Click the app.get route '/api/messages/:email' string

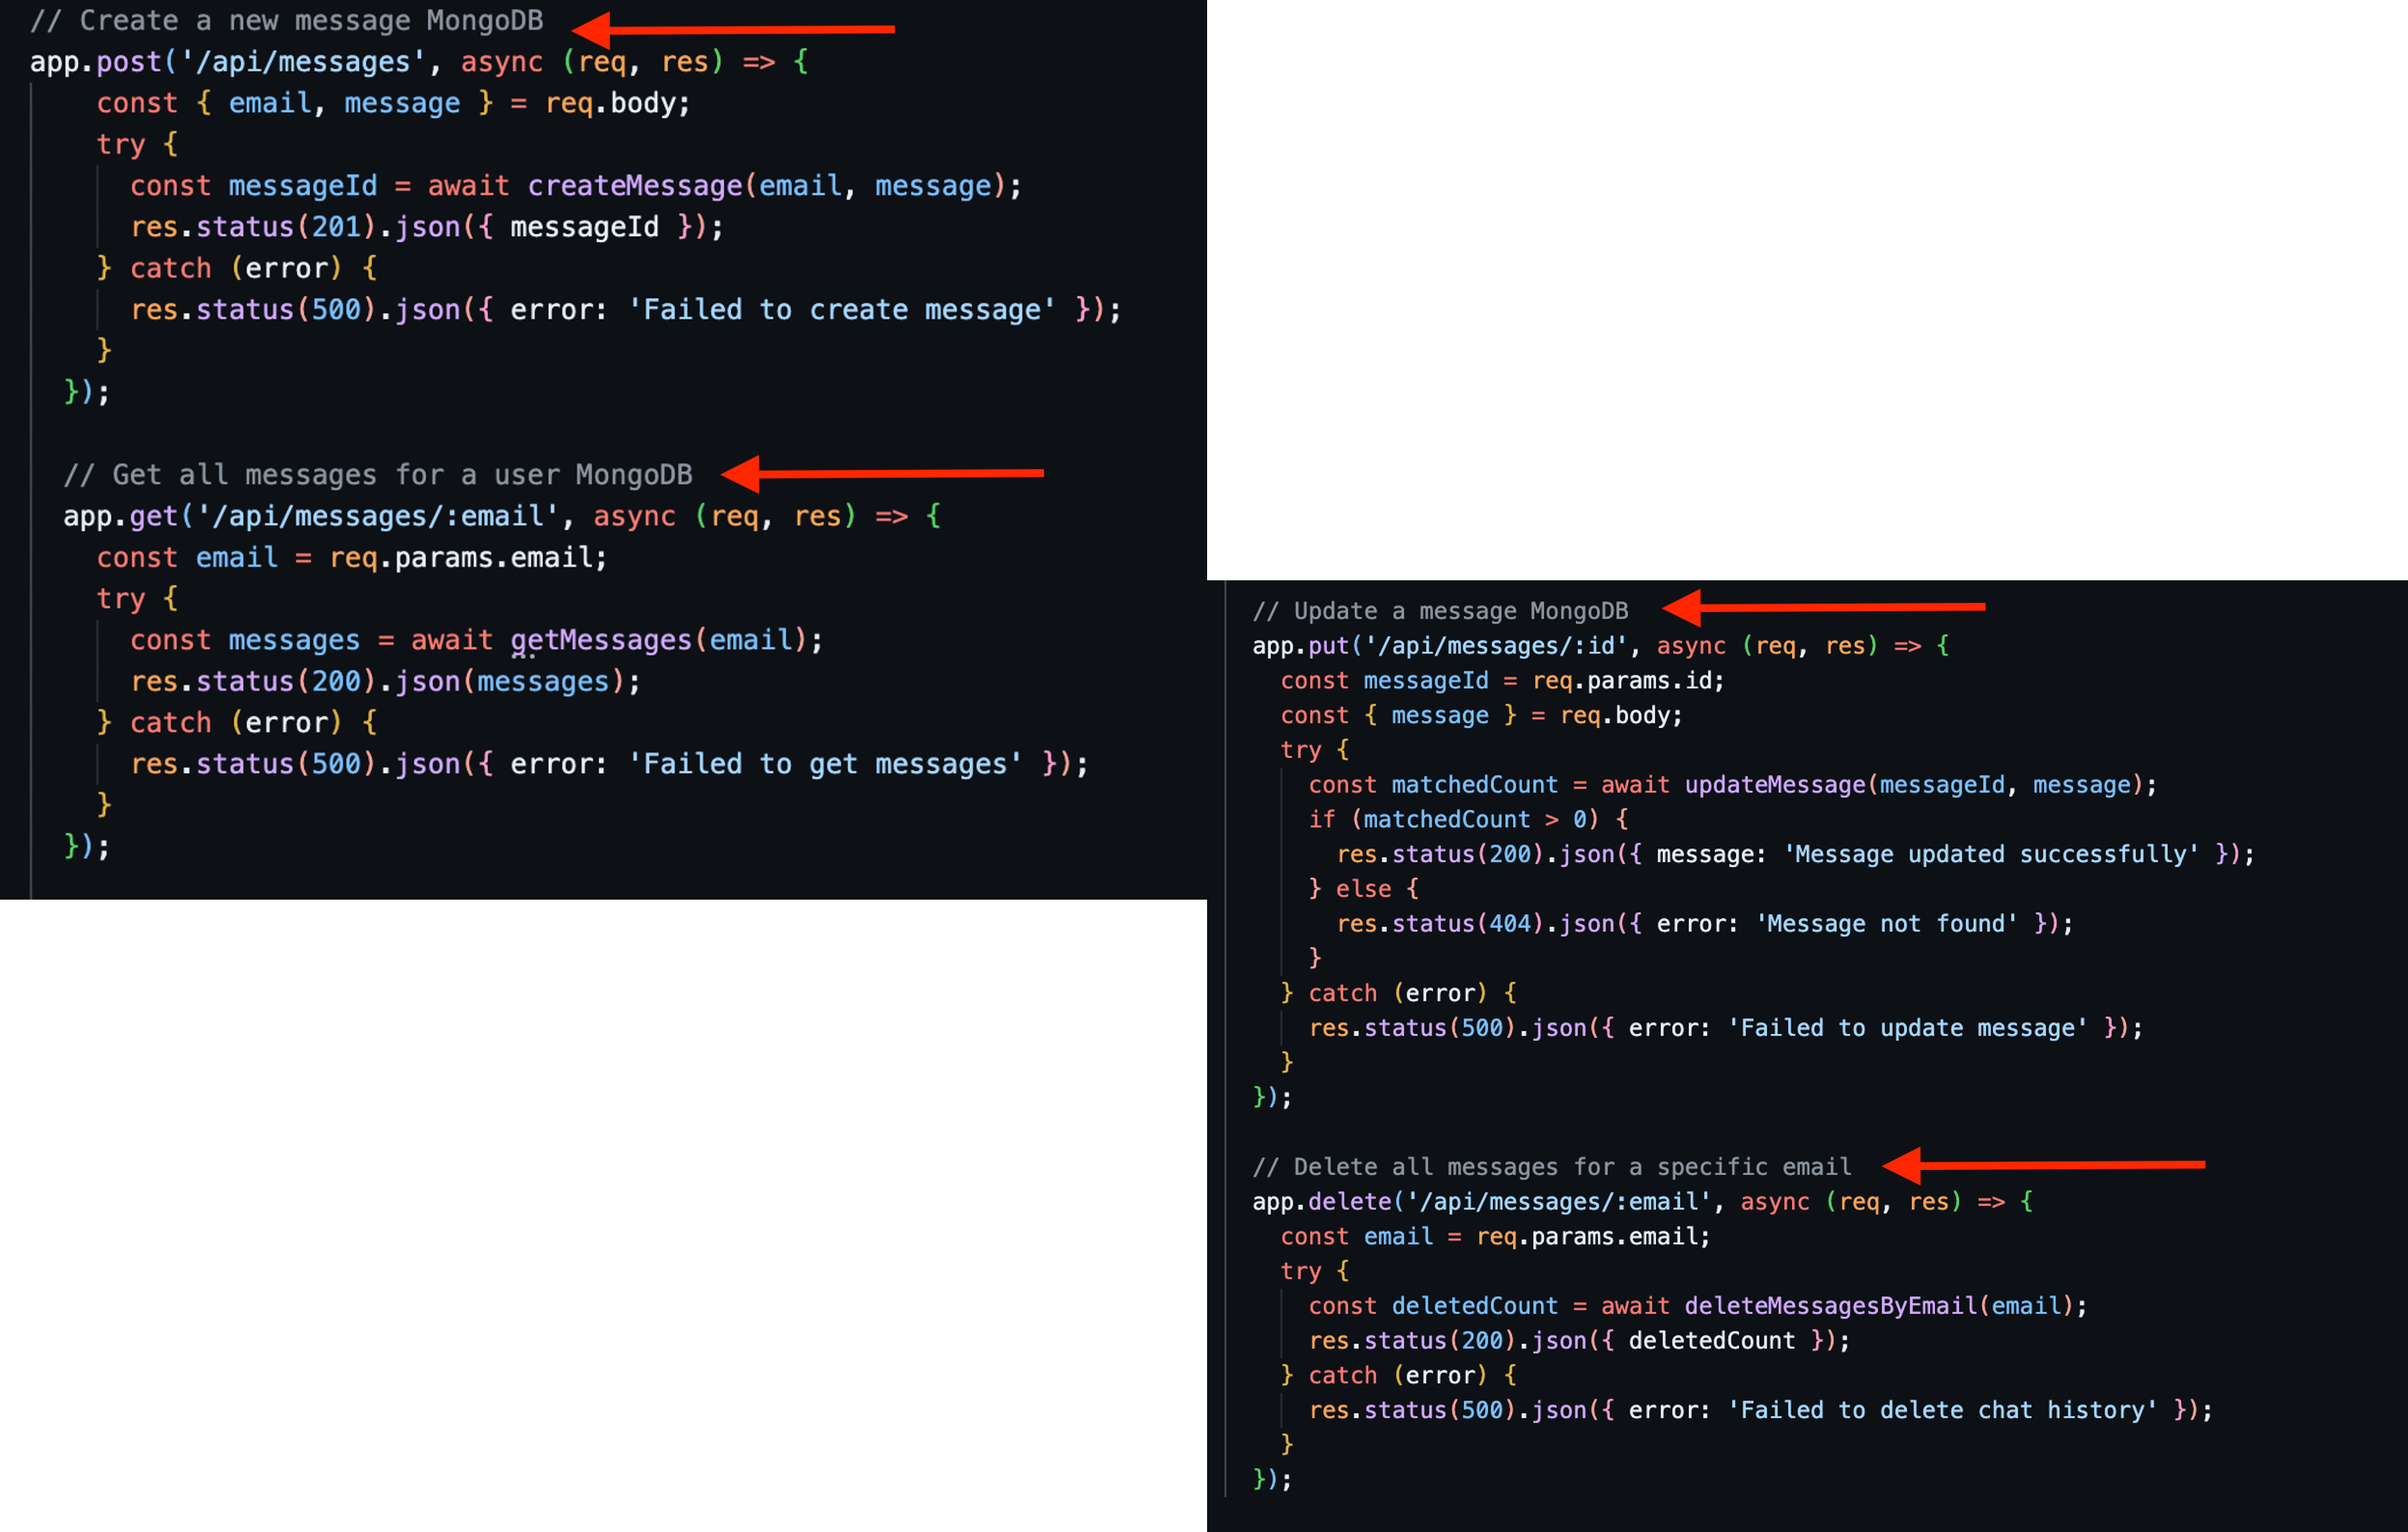378,516
